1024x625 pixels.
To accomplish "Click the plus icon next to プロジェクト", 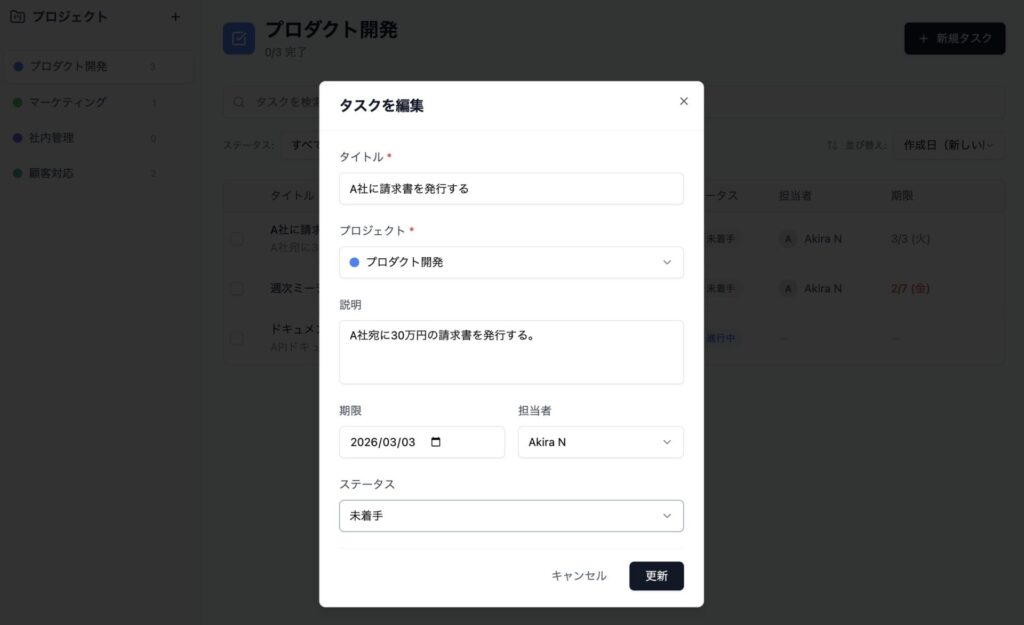I will (x=175, y=17).
